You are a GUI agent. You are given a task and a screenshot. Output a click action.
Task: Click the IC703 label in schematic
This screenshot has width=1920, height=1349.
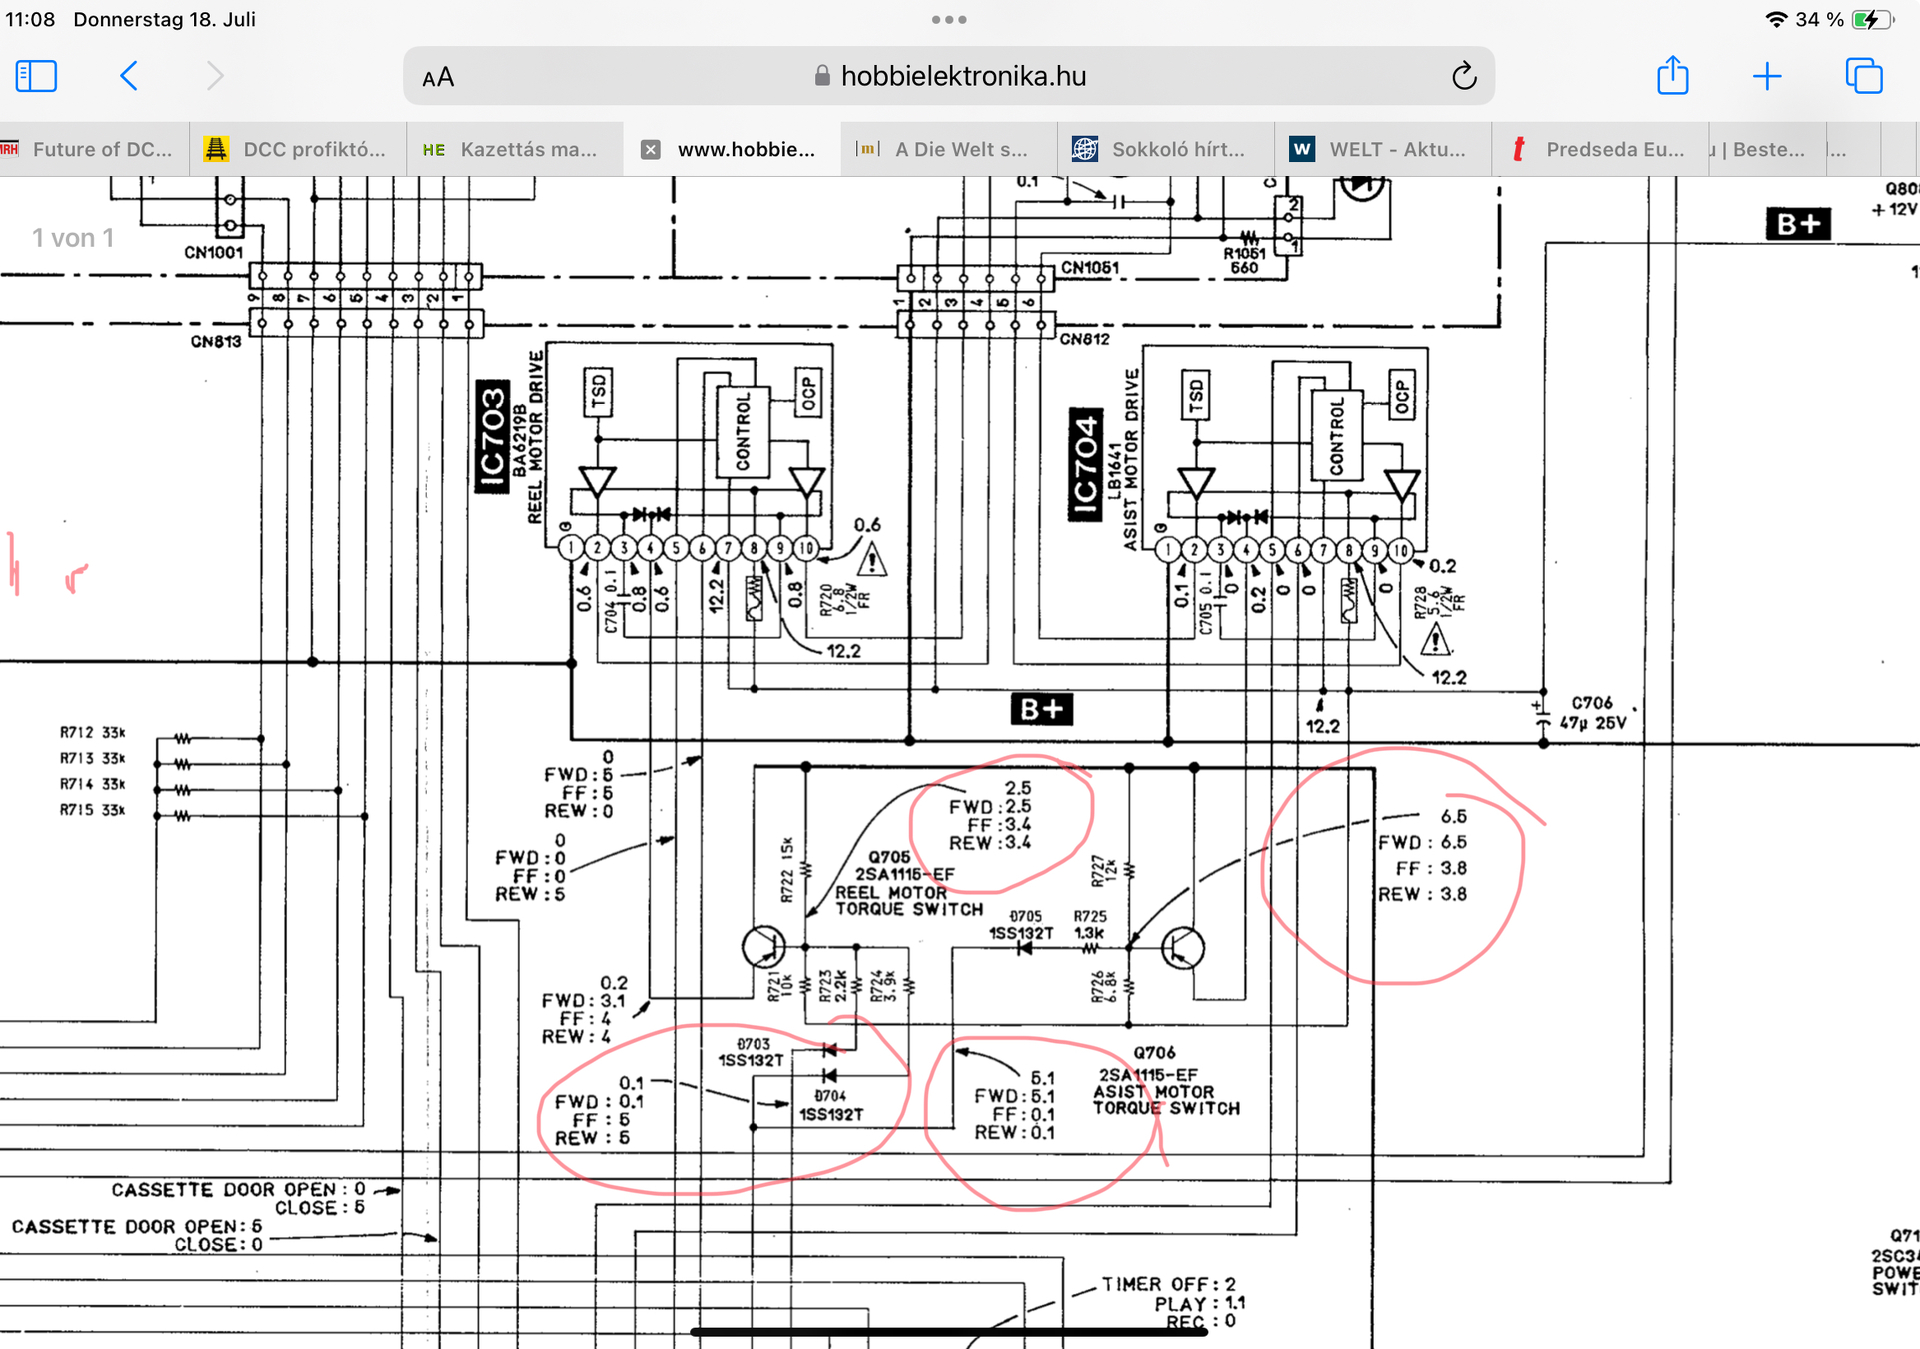pyautogui.click(x=492, y=437)
